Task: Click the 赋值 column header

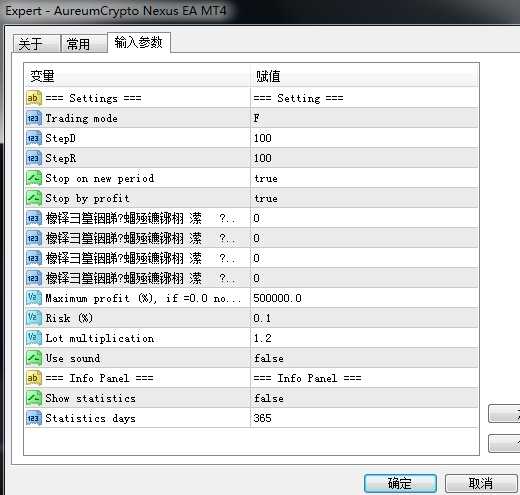Action: click(364, 76)
